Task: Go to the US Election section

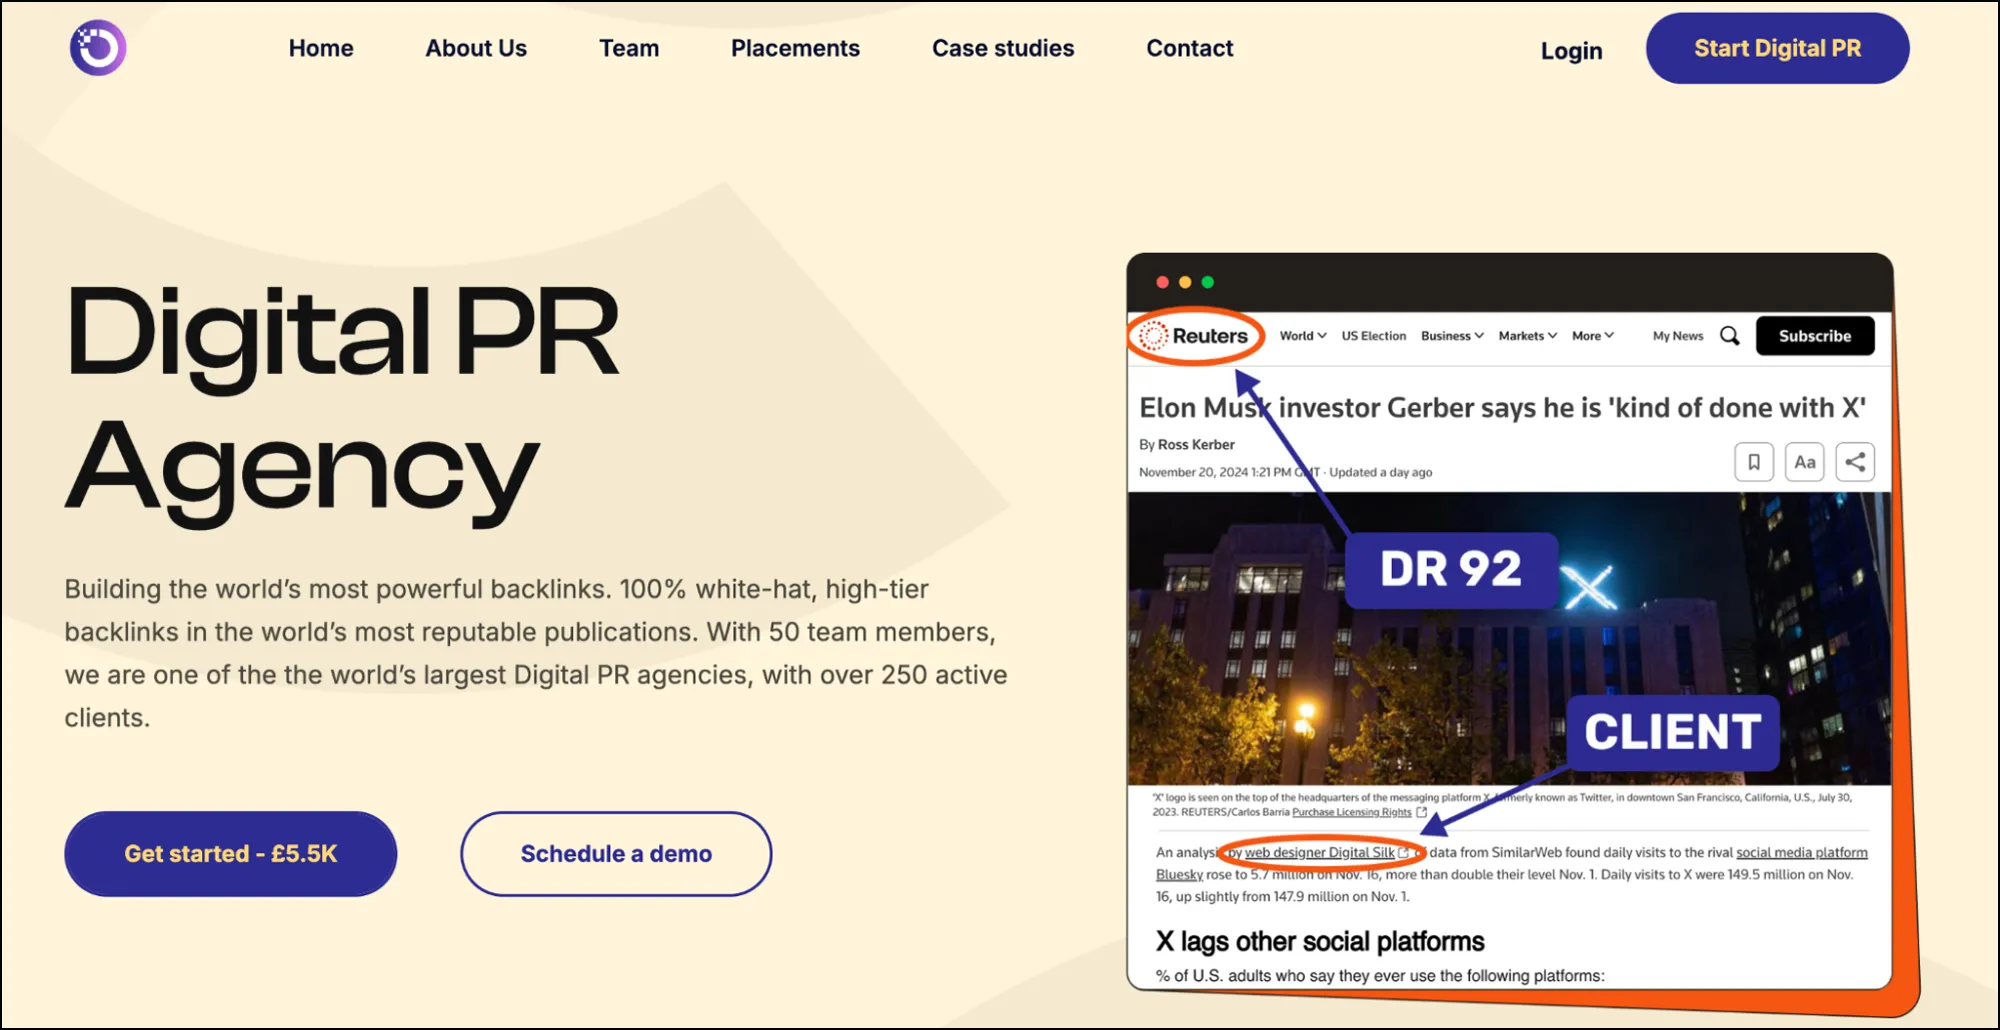Action: 1373,336
